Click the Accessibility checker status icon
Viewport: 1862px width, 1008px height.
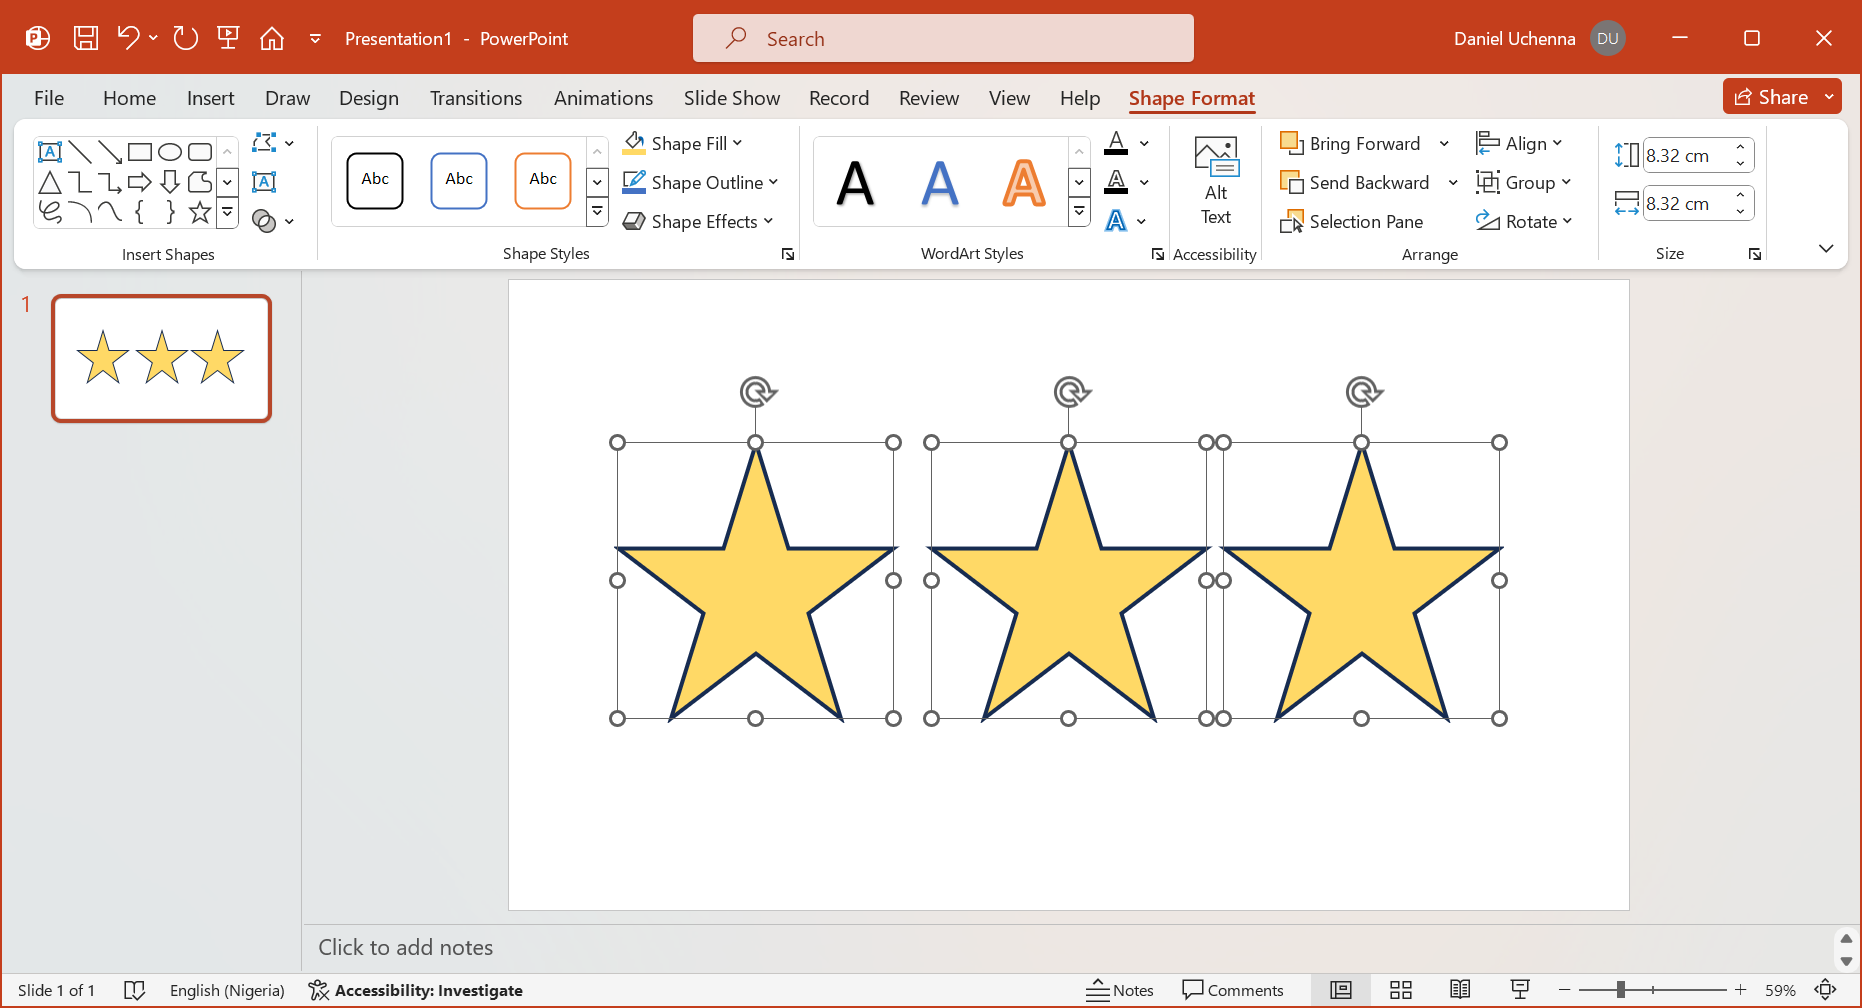[x=319, y=990]
